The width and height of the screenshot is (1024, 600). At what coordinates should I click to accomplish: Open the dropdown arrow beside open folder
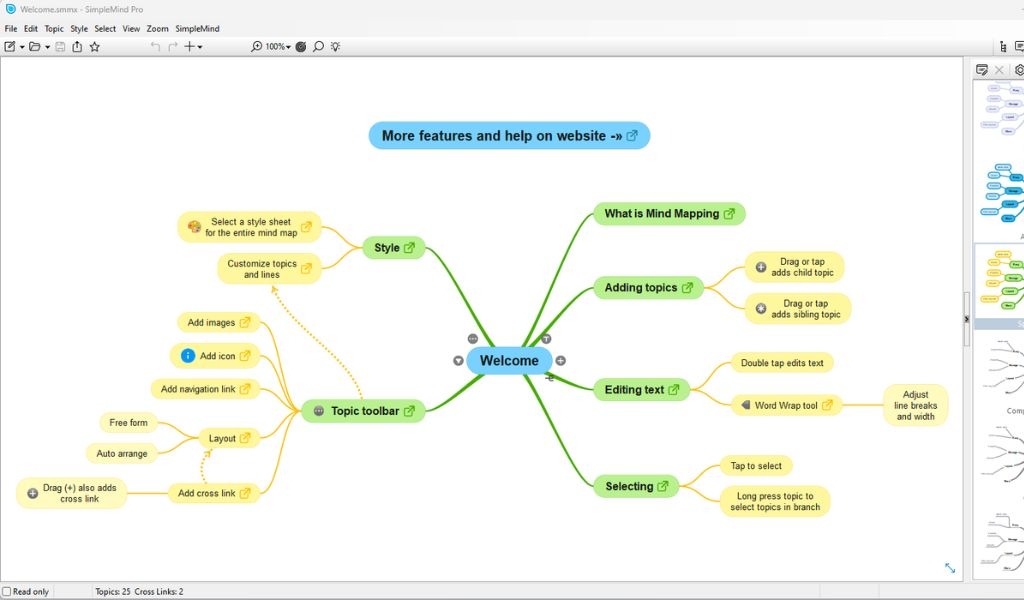(47, 47)
